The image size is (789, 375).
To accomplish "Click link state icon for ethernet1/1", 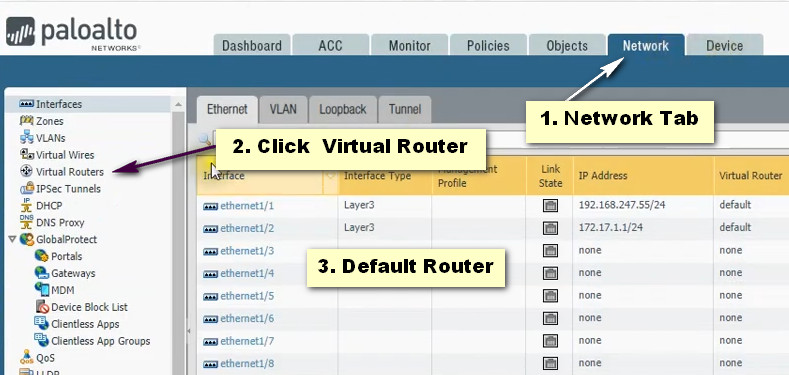I will tap(550, 205).
